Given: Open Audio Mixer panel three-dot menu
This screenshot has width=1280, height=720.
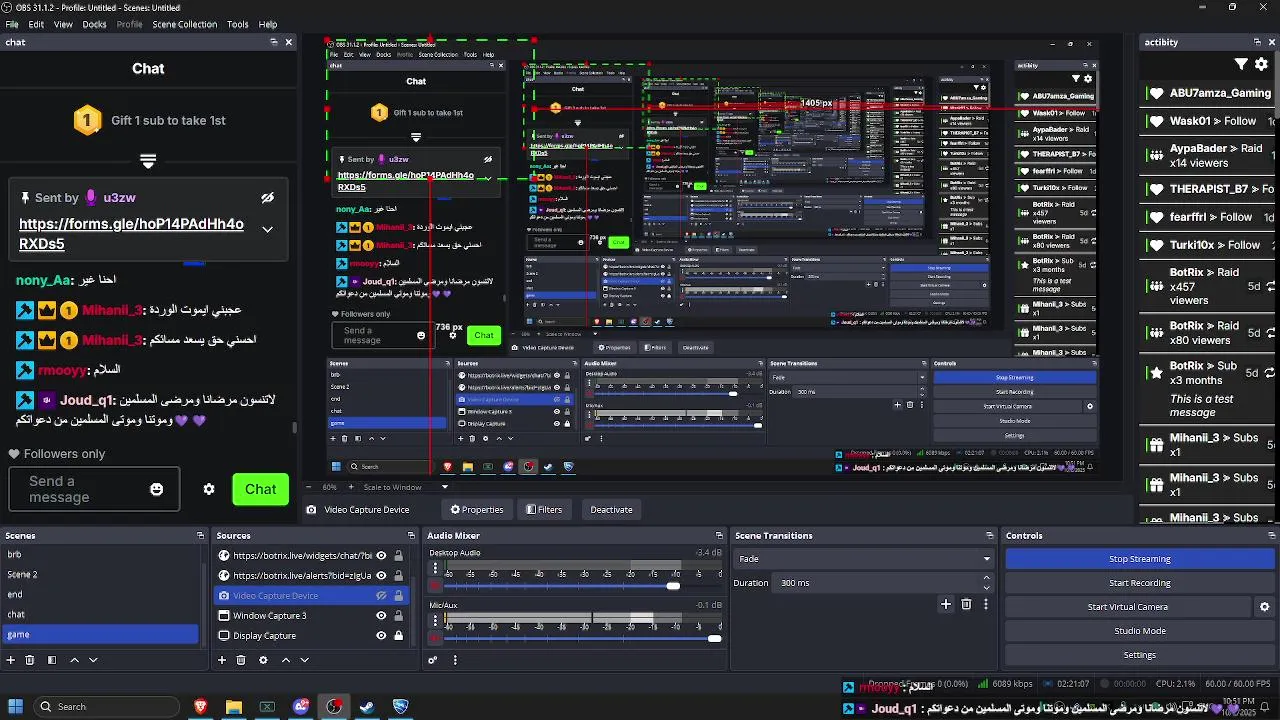Looking at the screenshot, I should point(455,660).
